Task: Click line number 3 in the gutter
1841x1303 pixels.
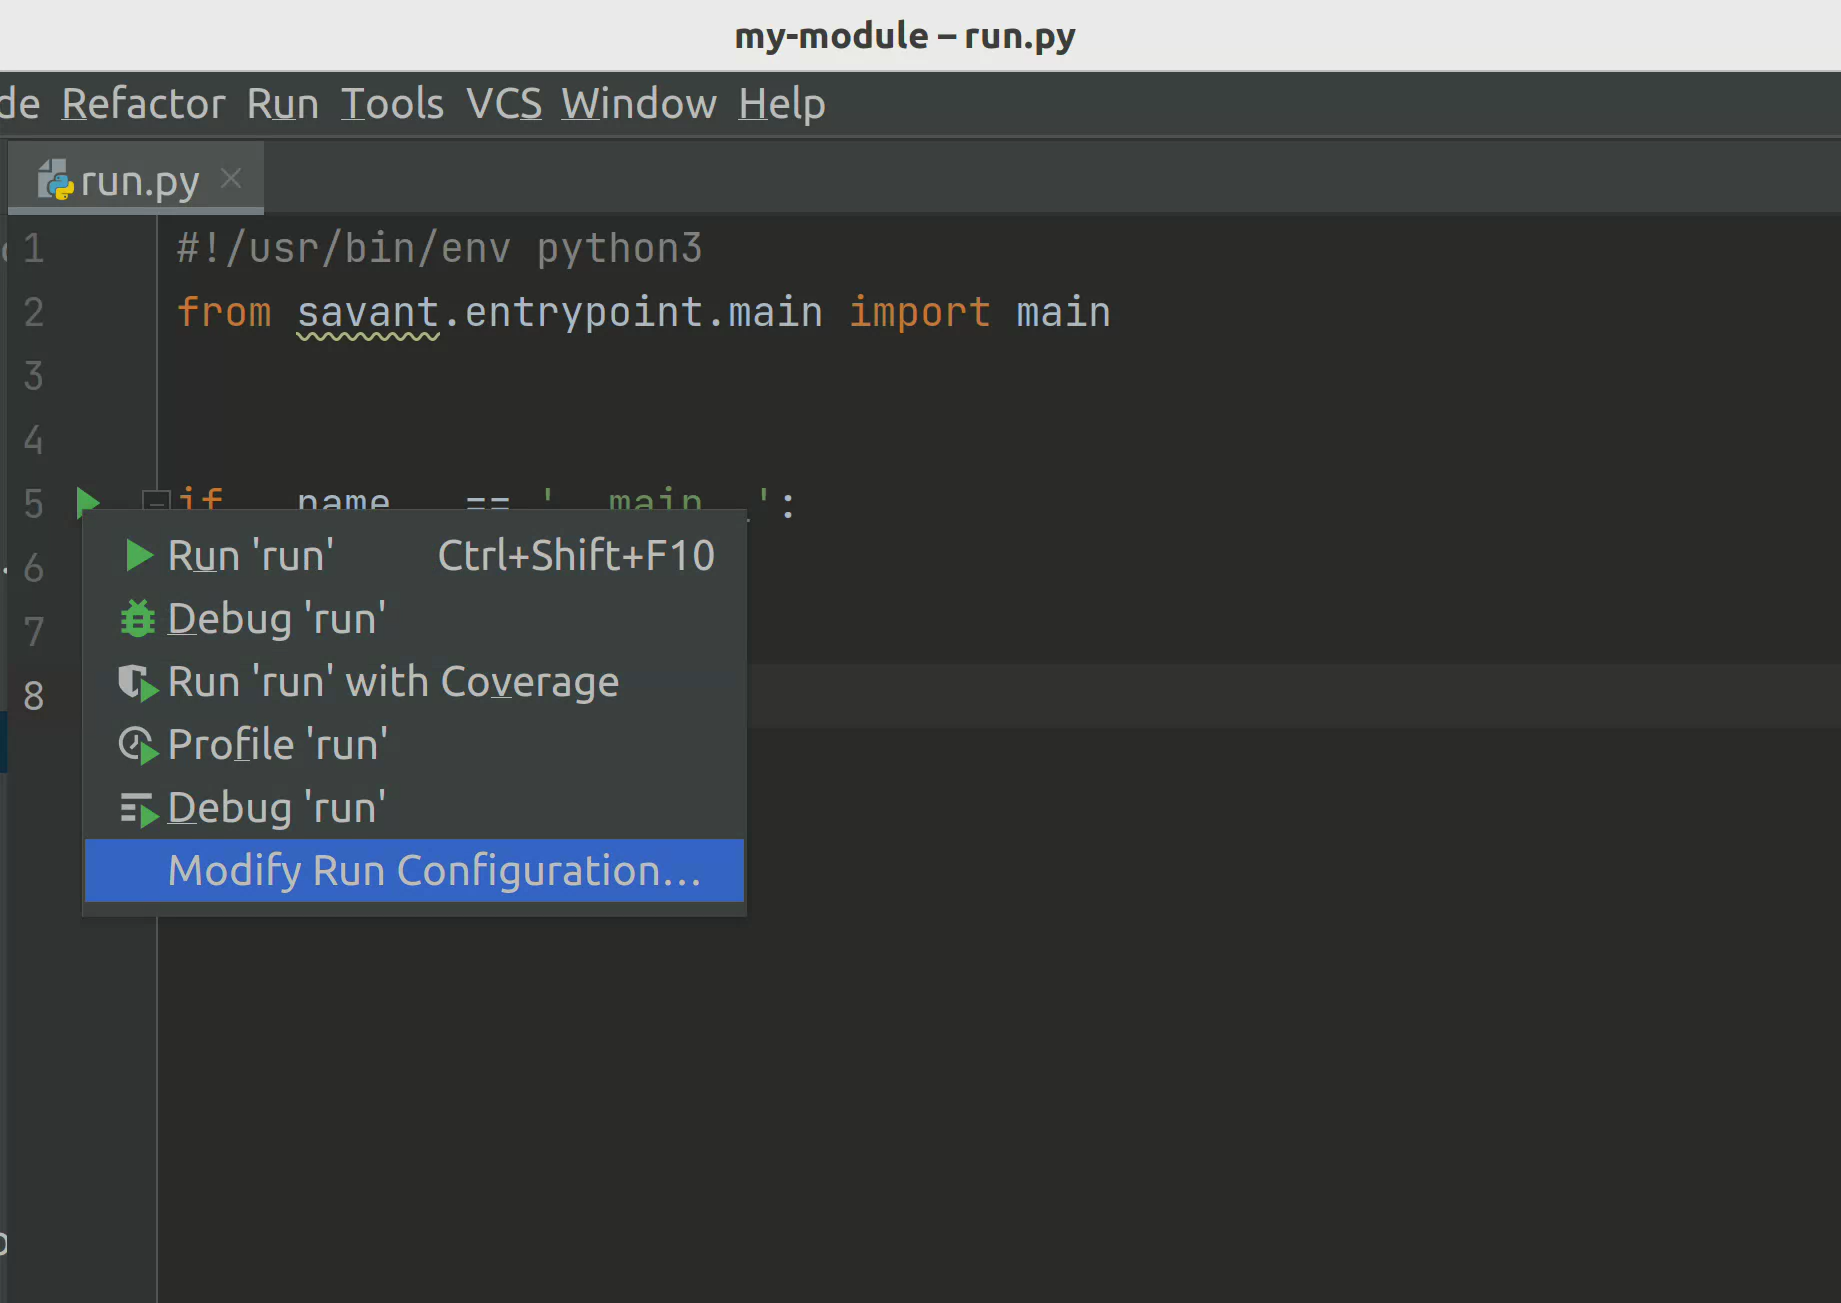Action: click(34, 376)
